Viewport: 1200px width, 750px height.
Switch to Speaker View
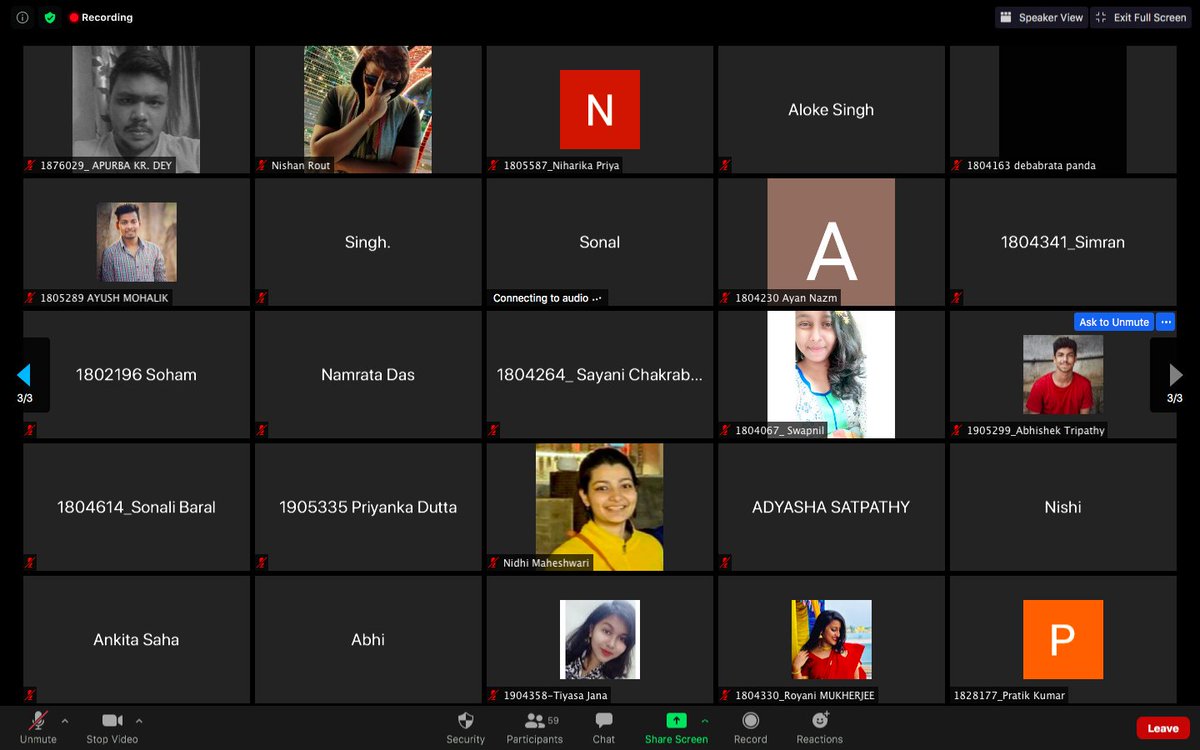tap(1041, 18)
